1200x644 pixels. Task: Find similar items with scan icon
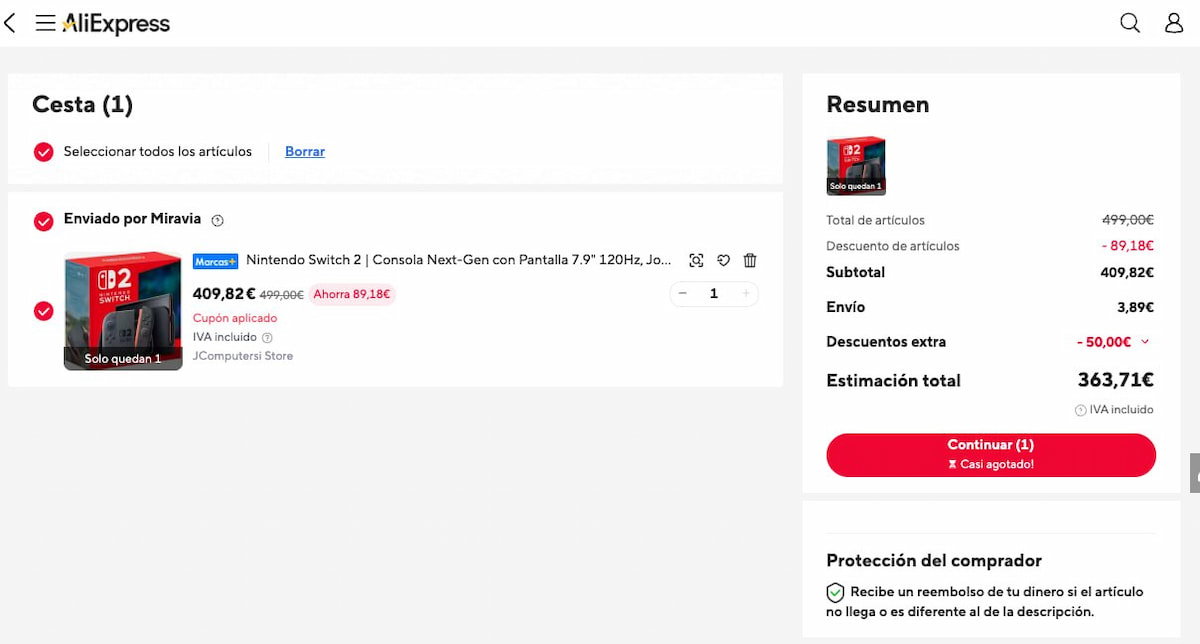pos(696,261)
